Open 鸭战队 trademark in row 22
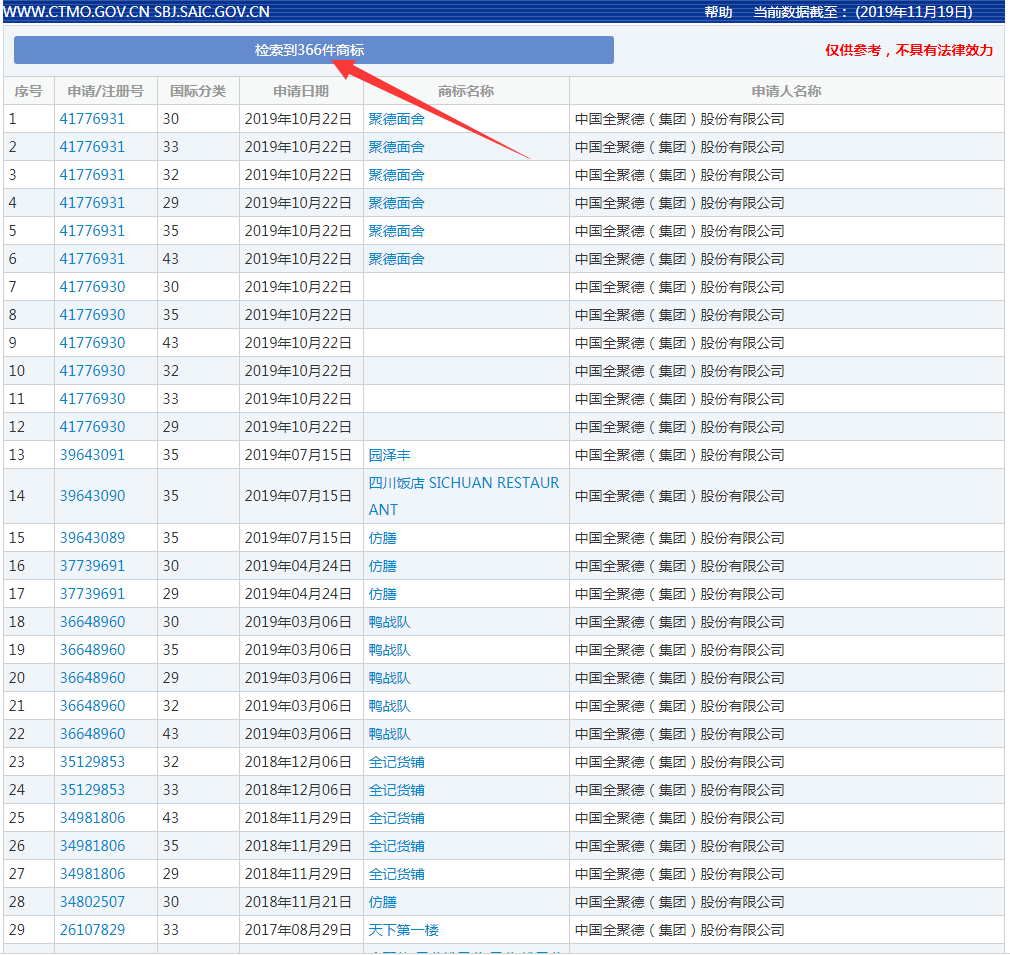Image resolution: width=1010 pixels, height=955 pixels. pyautogui.click(x=389, y=734)
